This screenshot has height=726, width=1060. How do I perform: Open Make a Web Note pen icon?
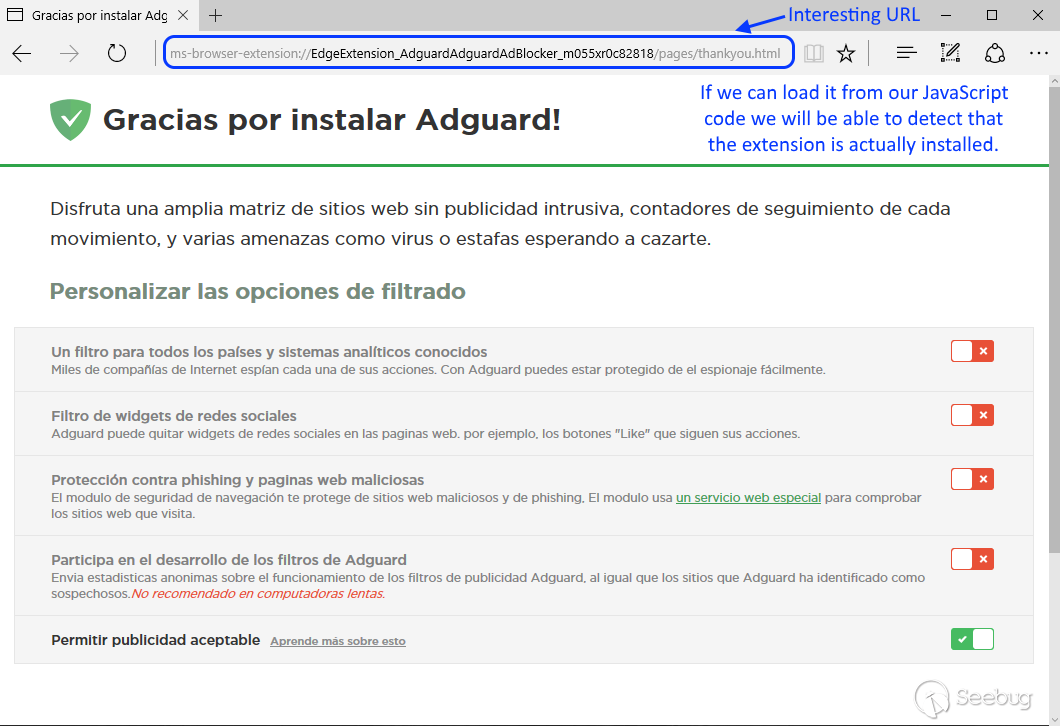pos(950,53)
